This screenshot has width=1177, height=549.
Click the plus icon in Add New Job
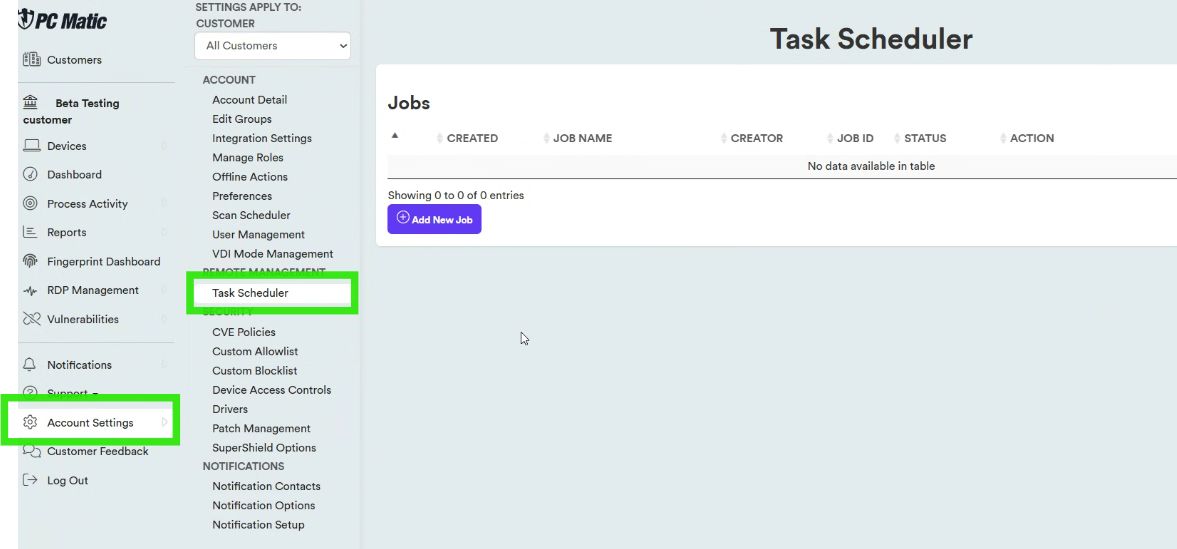click(x=403, y=218)
